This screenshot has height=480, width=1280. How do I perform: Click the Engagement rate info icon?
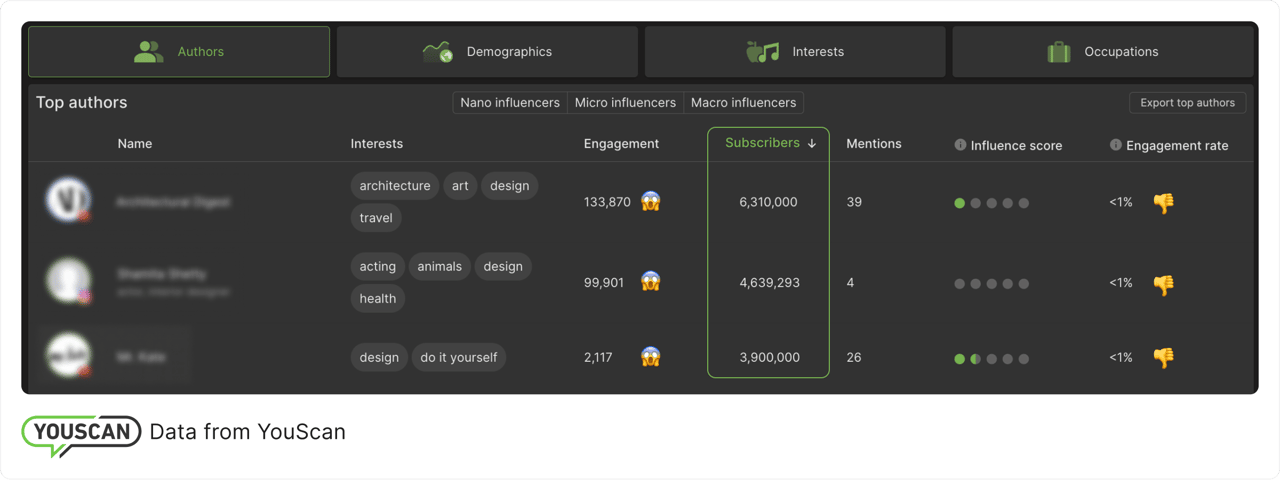1116,145
